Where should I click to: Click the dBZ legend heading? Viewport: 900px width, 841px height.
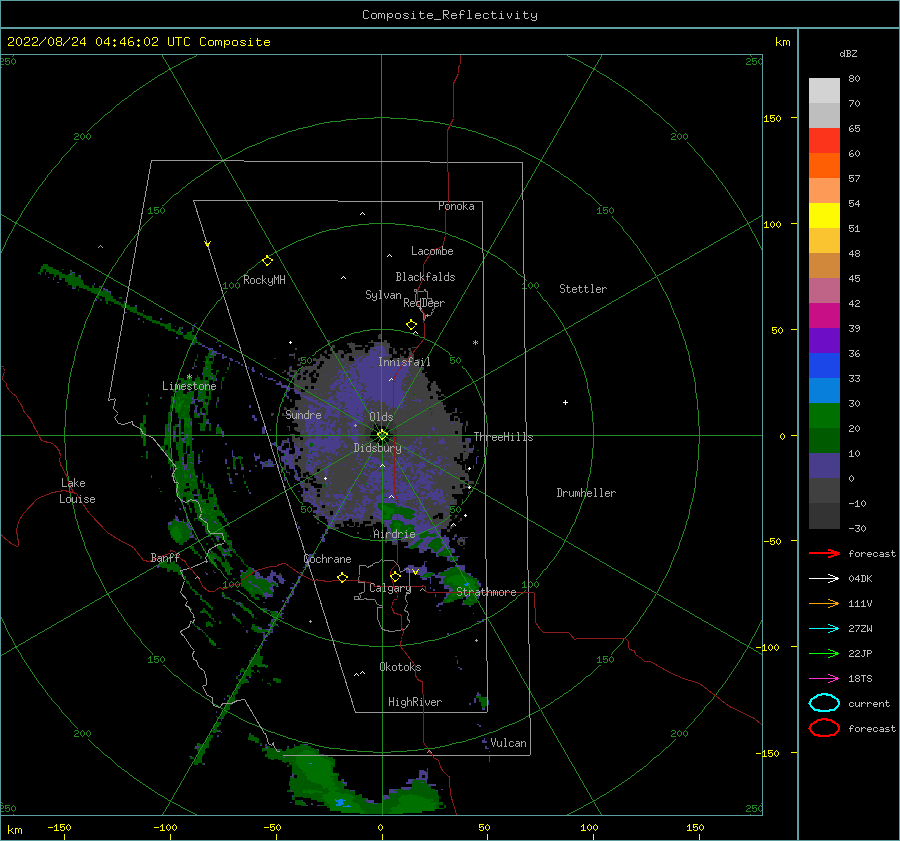[x=848, y=54]
